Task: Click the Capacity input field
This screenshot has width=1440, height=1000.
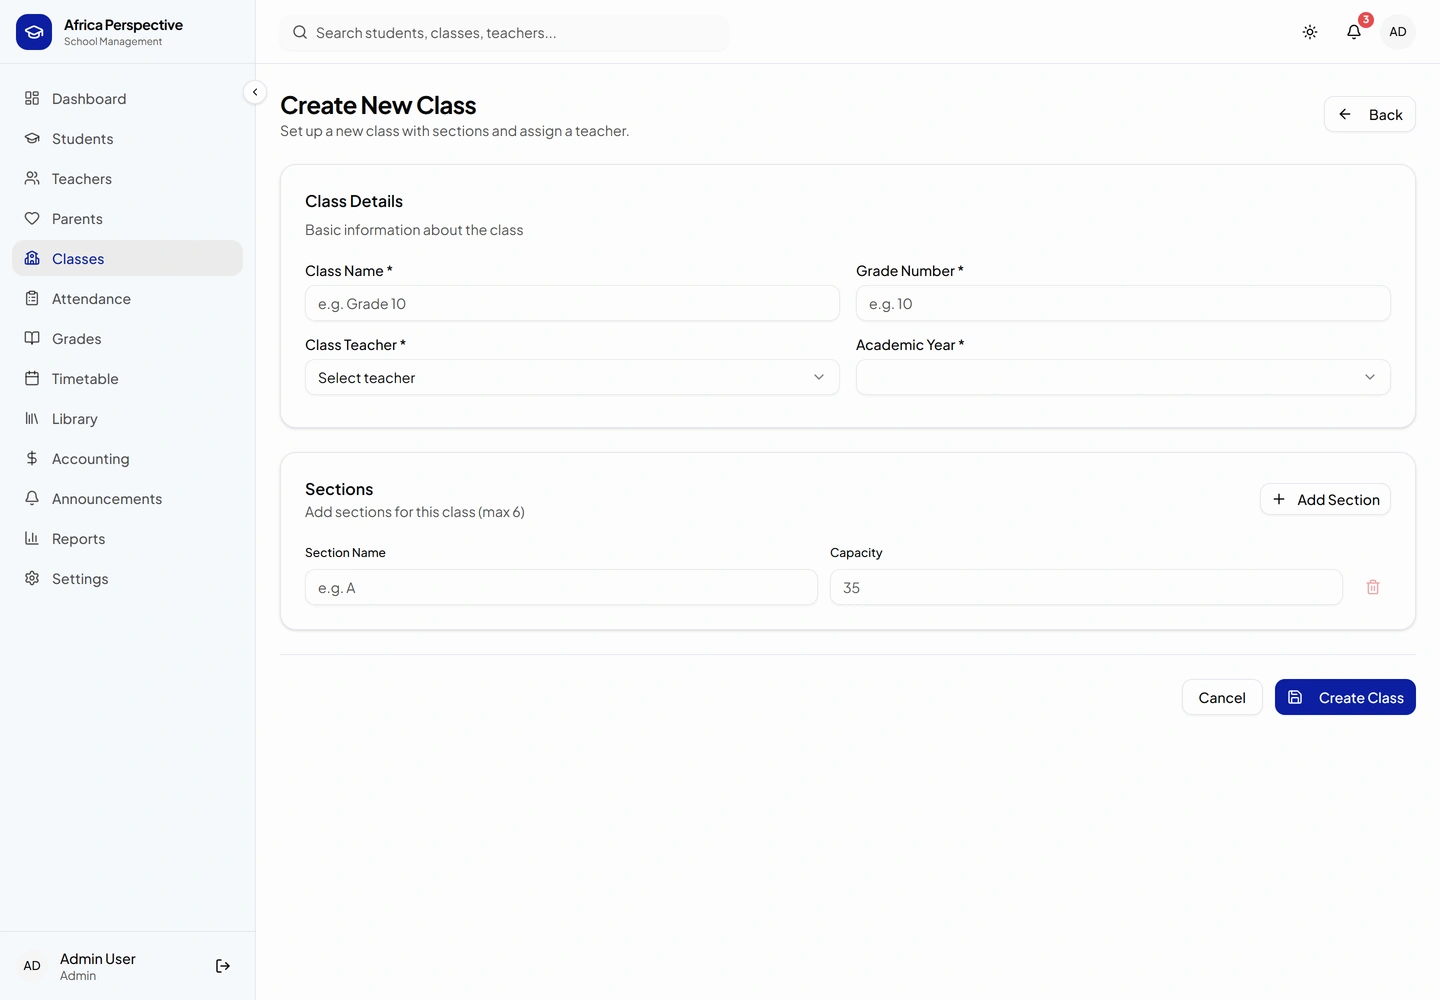Action: 1086,587
